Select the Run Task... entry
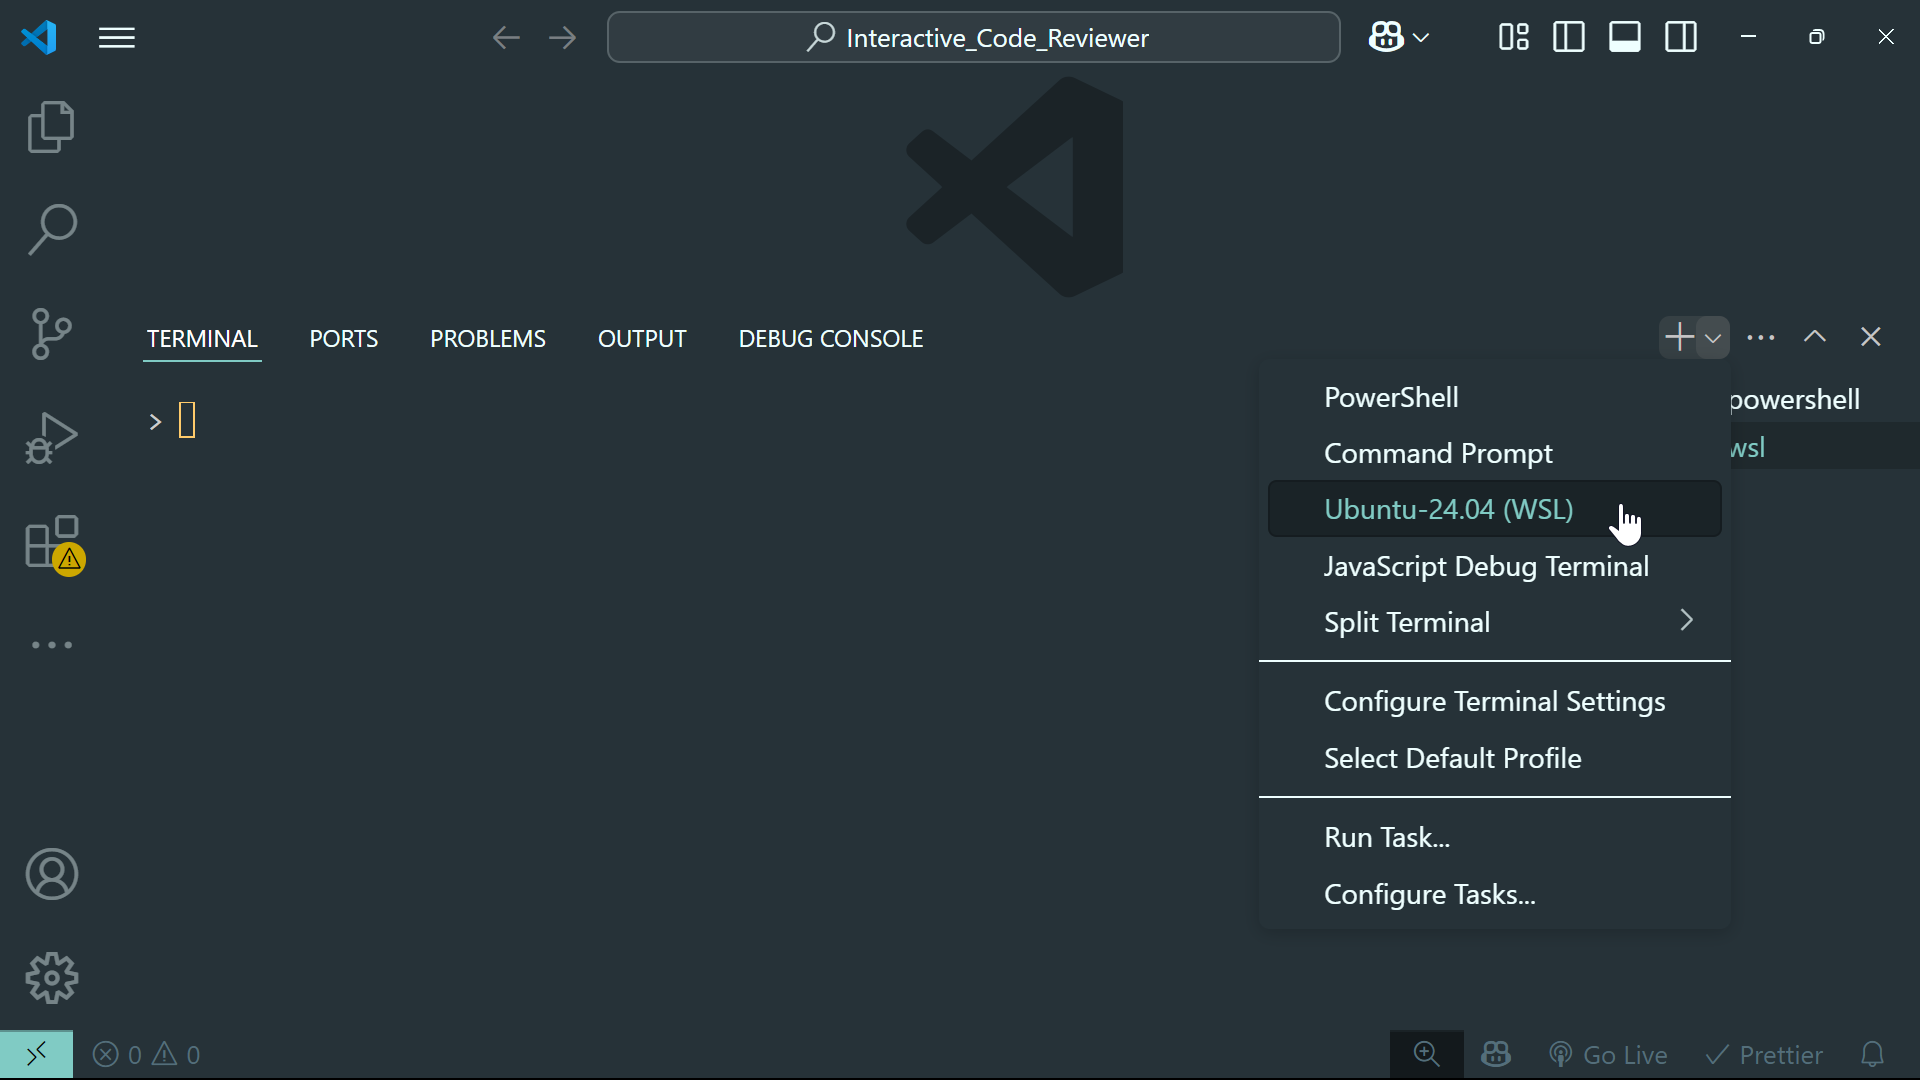This screenshot has height=1080, width=1920. [x=1495, y=837]
